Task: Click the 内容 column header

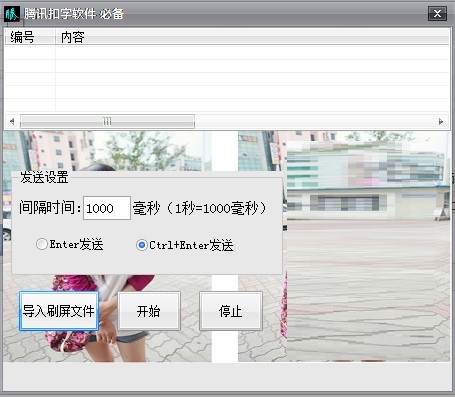Action: click(x=252, y=37)
